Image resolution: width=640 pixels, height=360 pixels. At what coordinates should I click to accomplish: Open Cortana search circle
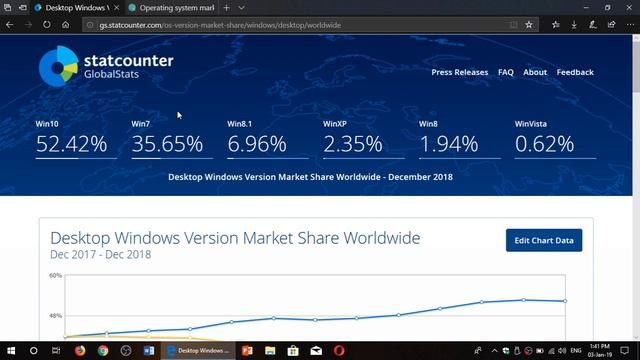[33, 351]
